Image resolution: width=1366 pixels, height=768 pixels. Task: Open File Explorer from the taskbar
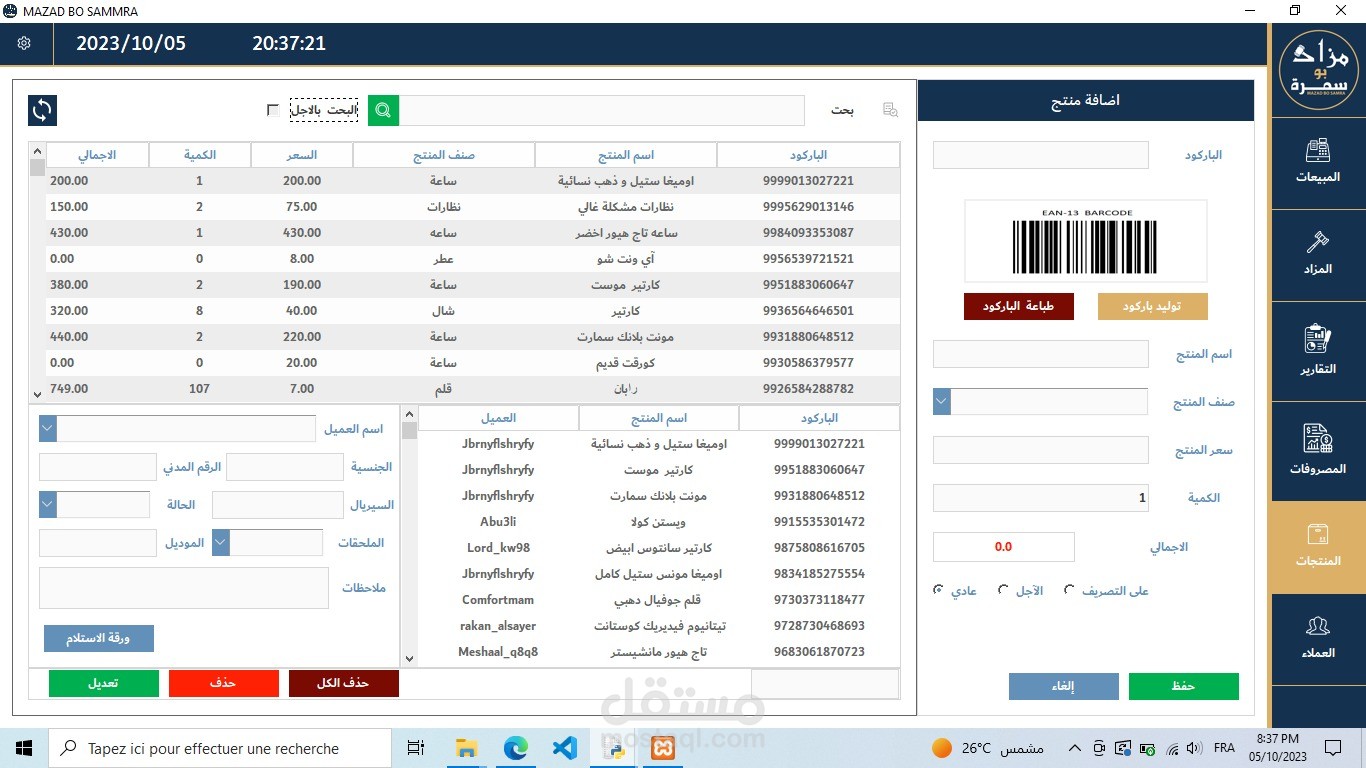(x=466, y=747)
